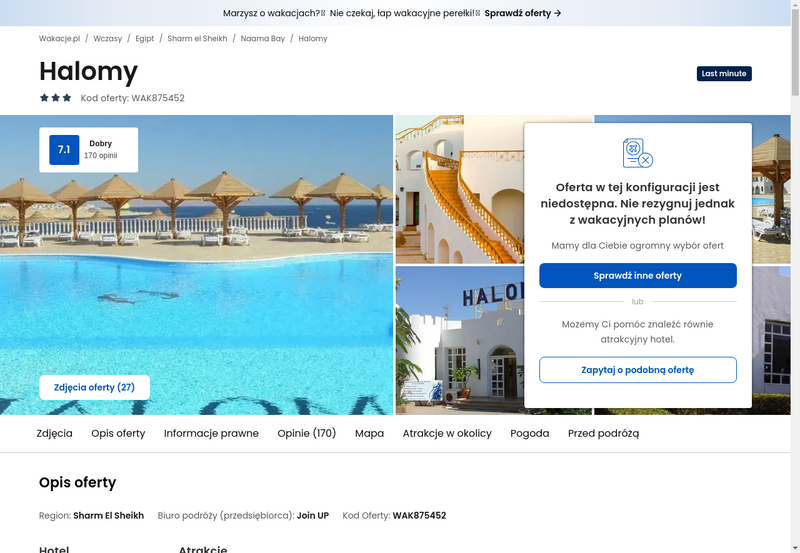Open the Mapa tab
This screenshot has width=800, height=553.
tap(369, 433)
